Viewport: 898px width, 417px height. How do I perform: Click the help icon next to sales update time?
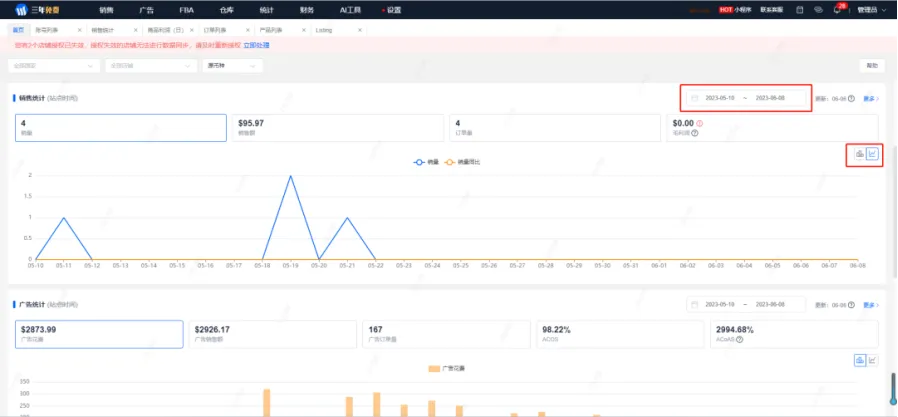(x=851, y=99)
